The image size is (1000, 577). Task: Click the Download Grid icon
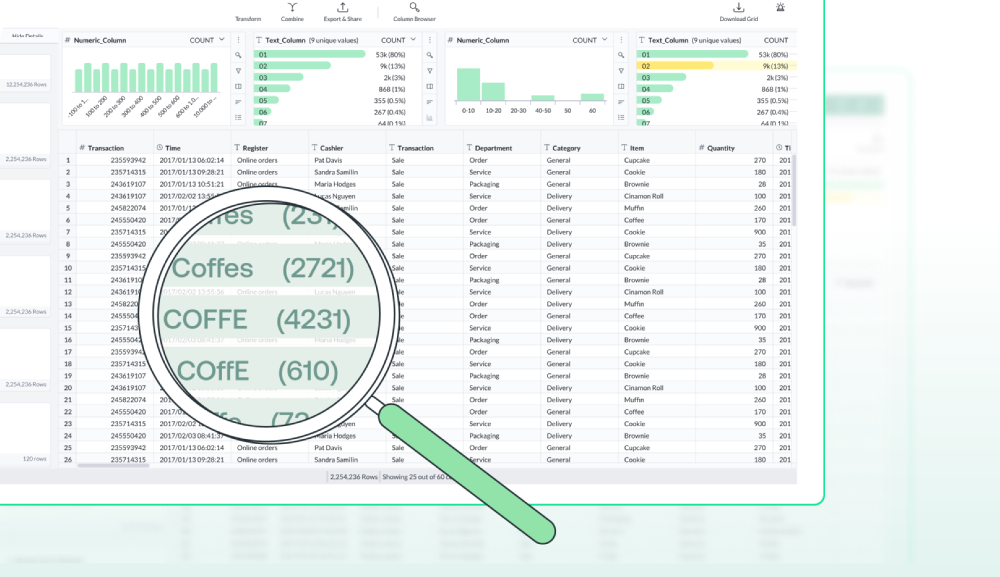click(737, 12)
